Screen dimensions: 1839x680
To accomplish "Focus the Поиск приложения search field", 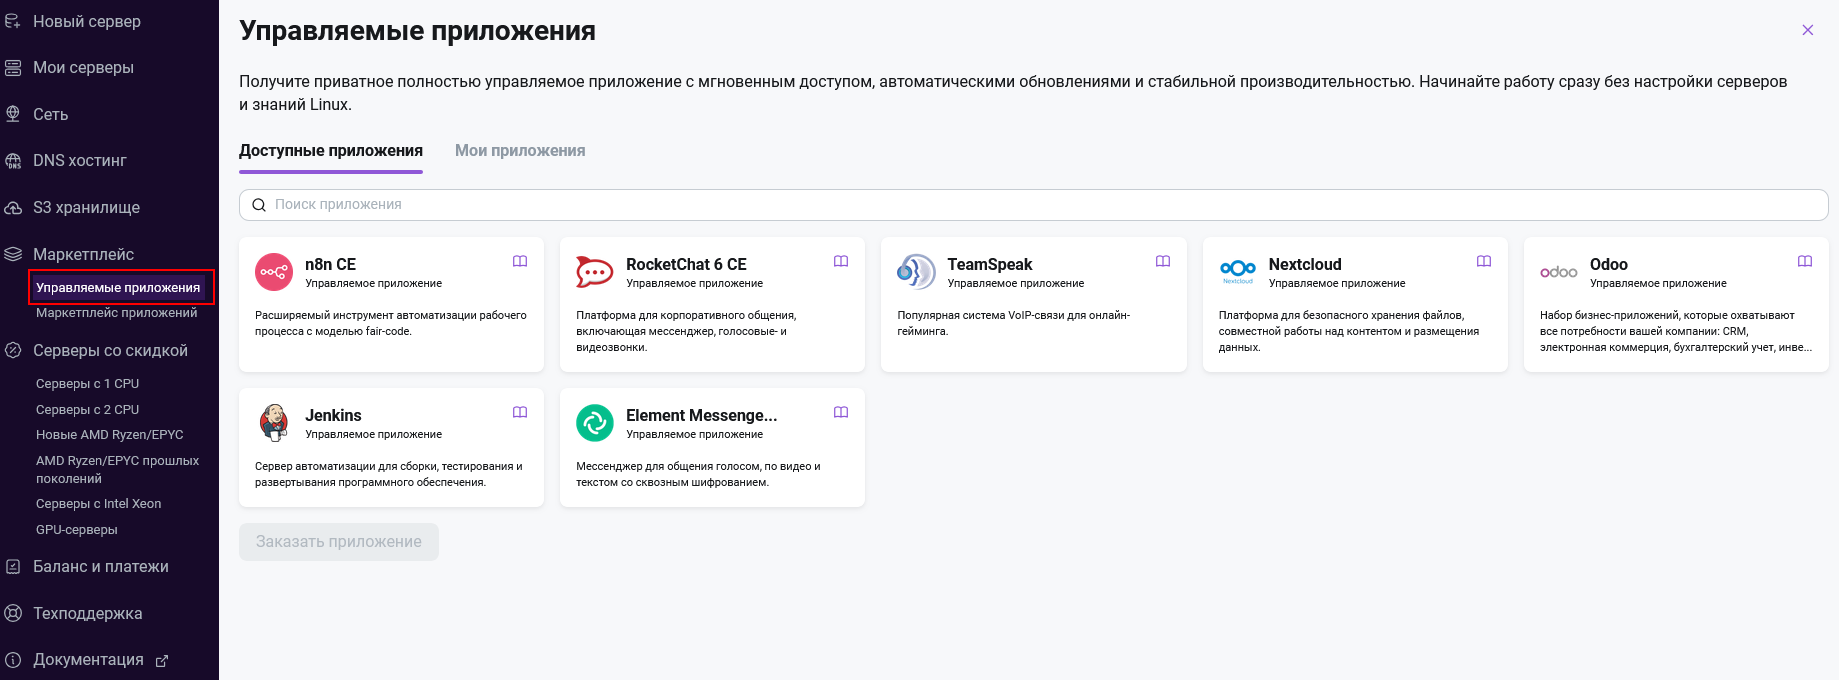I will tap(1033, 205).
